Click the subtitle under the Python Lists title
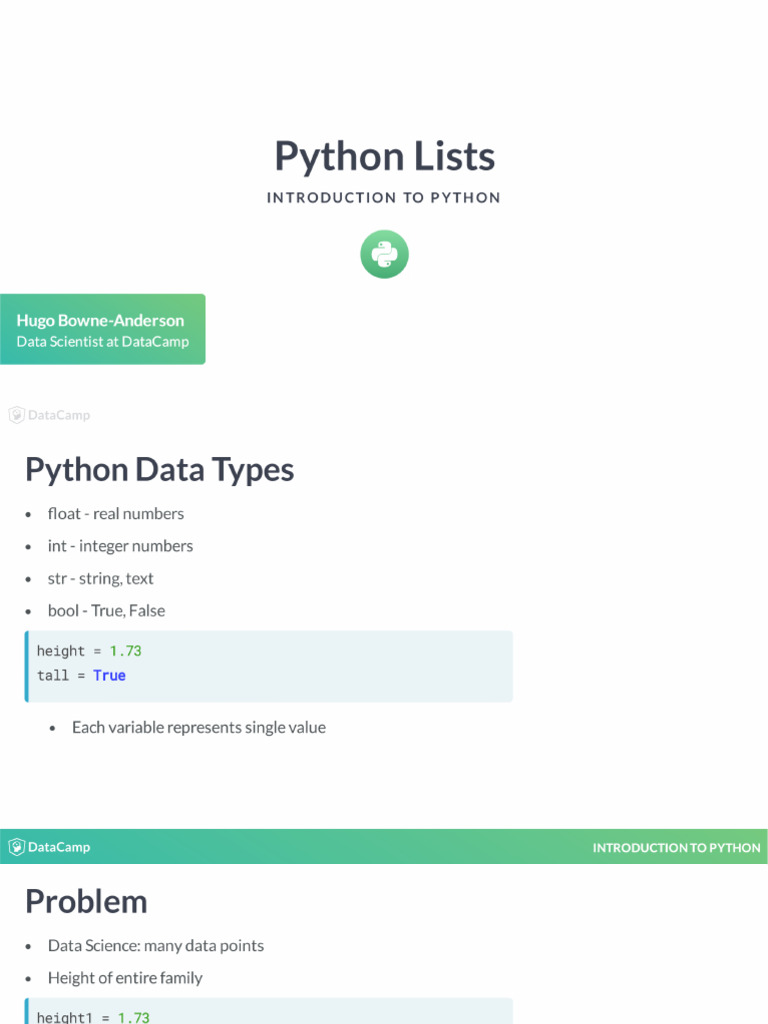768x1024 pixels. tap(384, 198)
